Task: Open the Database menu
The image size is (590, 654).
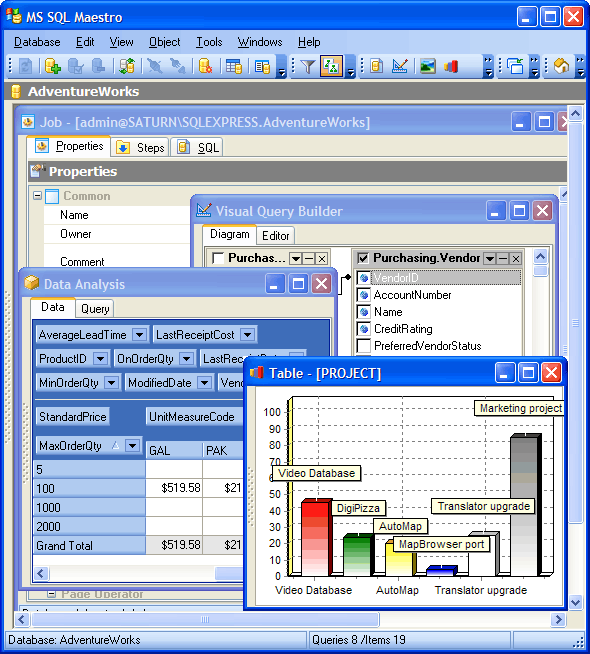Action: click(x=37, y=42)
